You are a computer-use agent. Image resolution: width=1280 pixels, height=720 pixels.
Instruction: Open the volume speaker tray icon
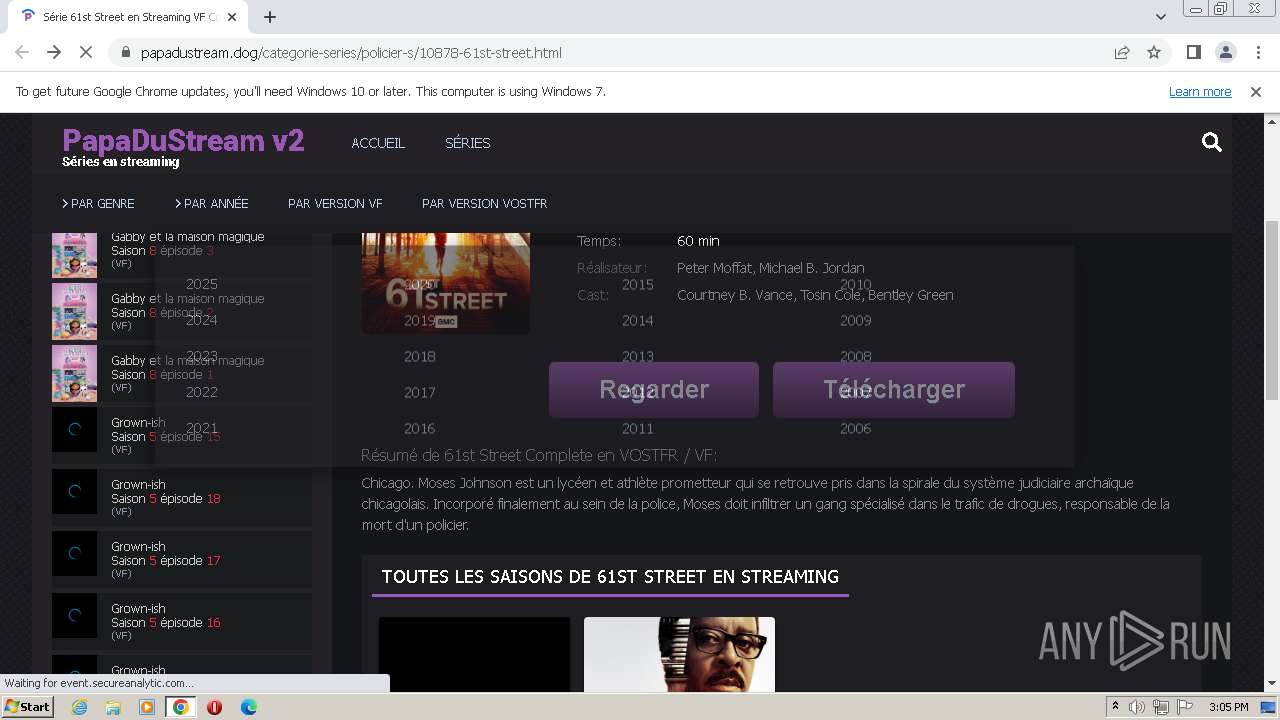1137,707
